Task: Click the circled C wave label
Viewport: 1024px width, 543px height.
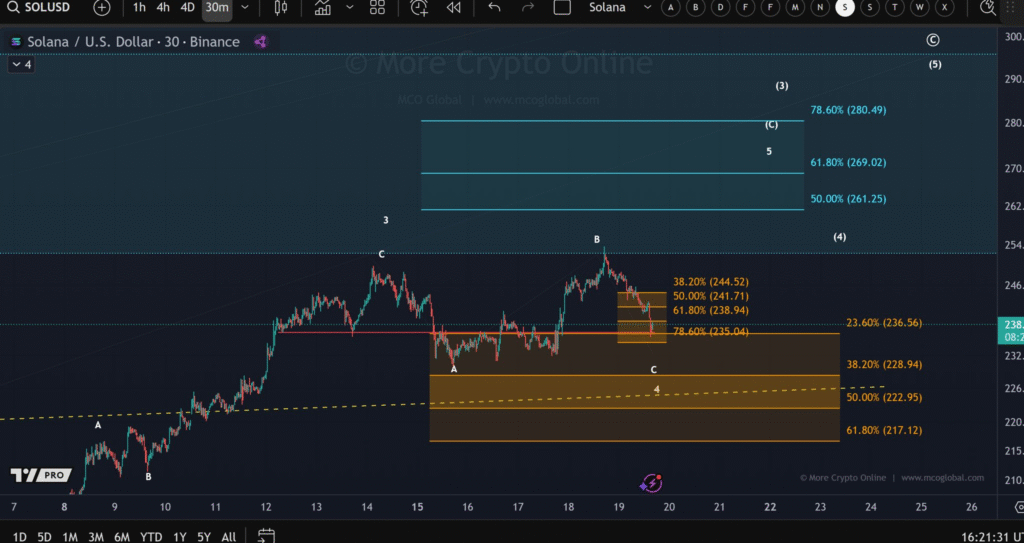Action: tap(933, 40)
